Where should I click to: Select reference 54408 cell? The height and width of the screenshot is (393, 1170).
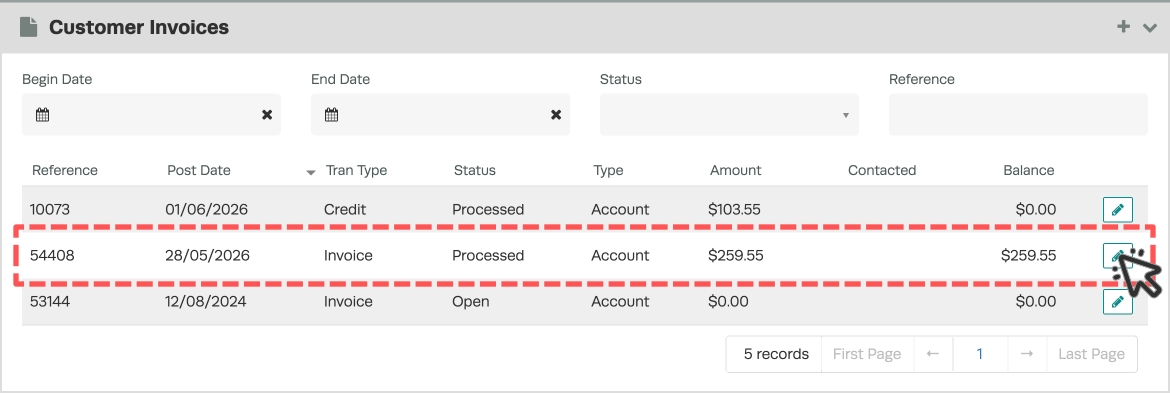(52, 256)
